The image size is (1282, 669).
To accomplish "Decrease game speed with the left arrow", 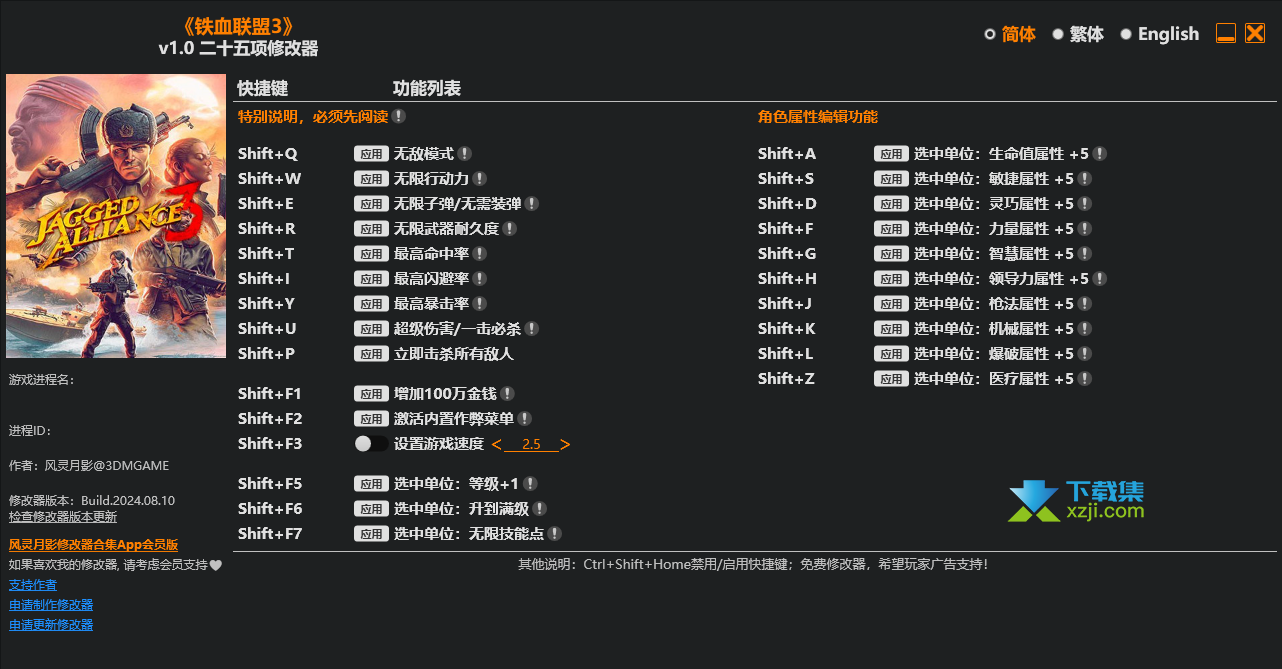I will point(497,444).
